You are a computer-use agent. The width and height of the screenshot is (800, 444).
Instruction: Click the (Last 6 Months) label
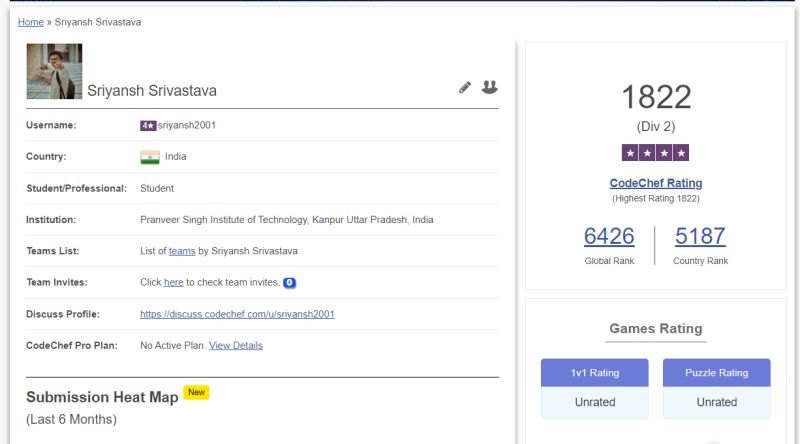coord(71,420)
